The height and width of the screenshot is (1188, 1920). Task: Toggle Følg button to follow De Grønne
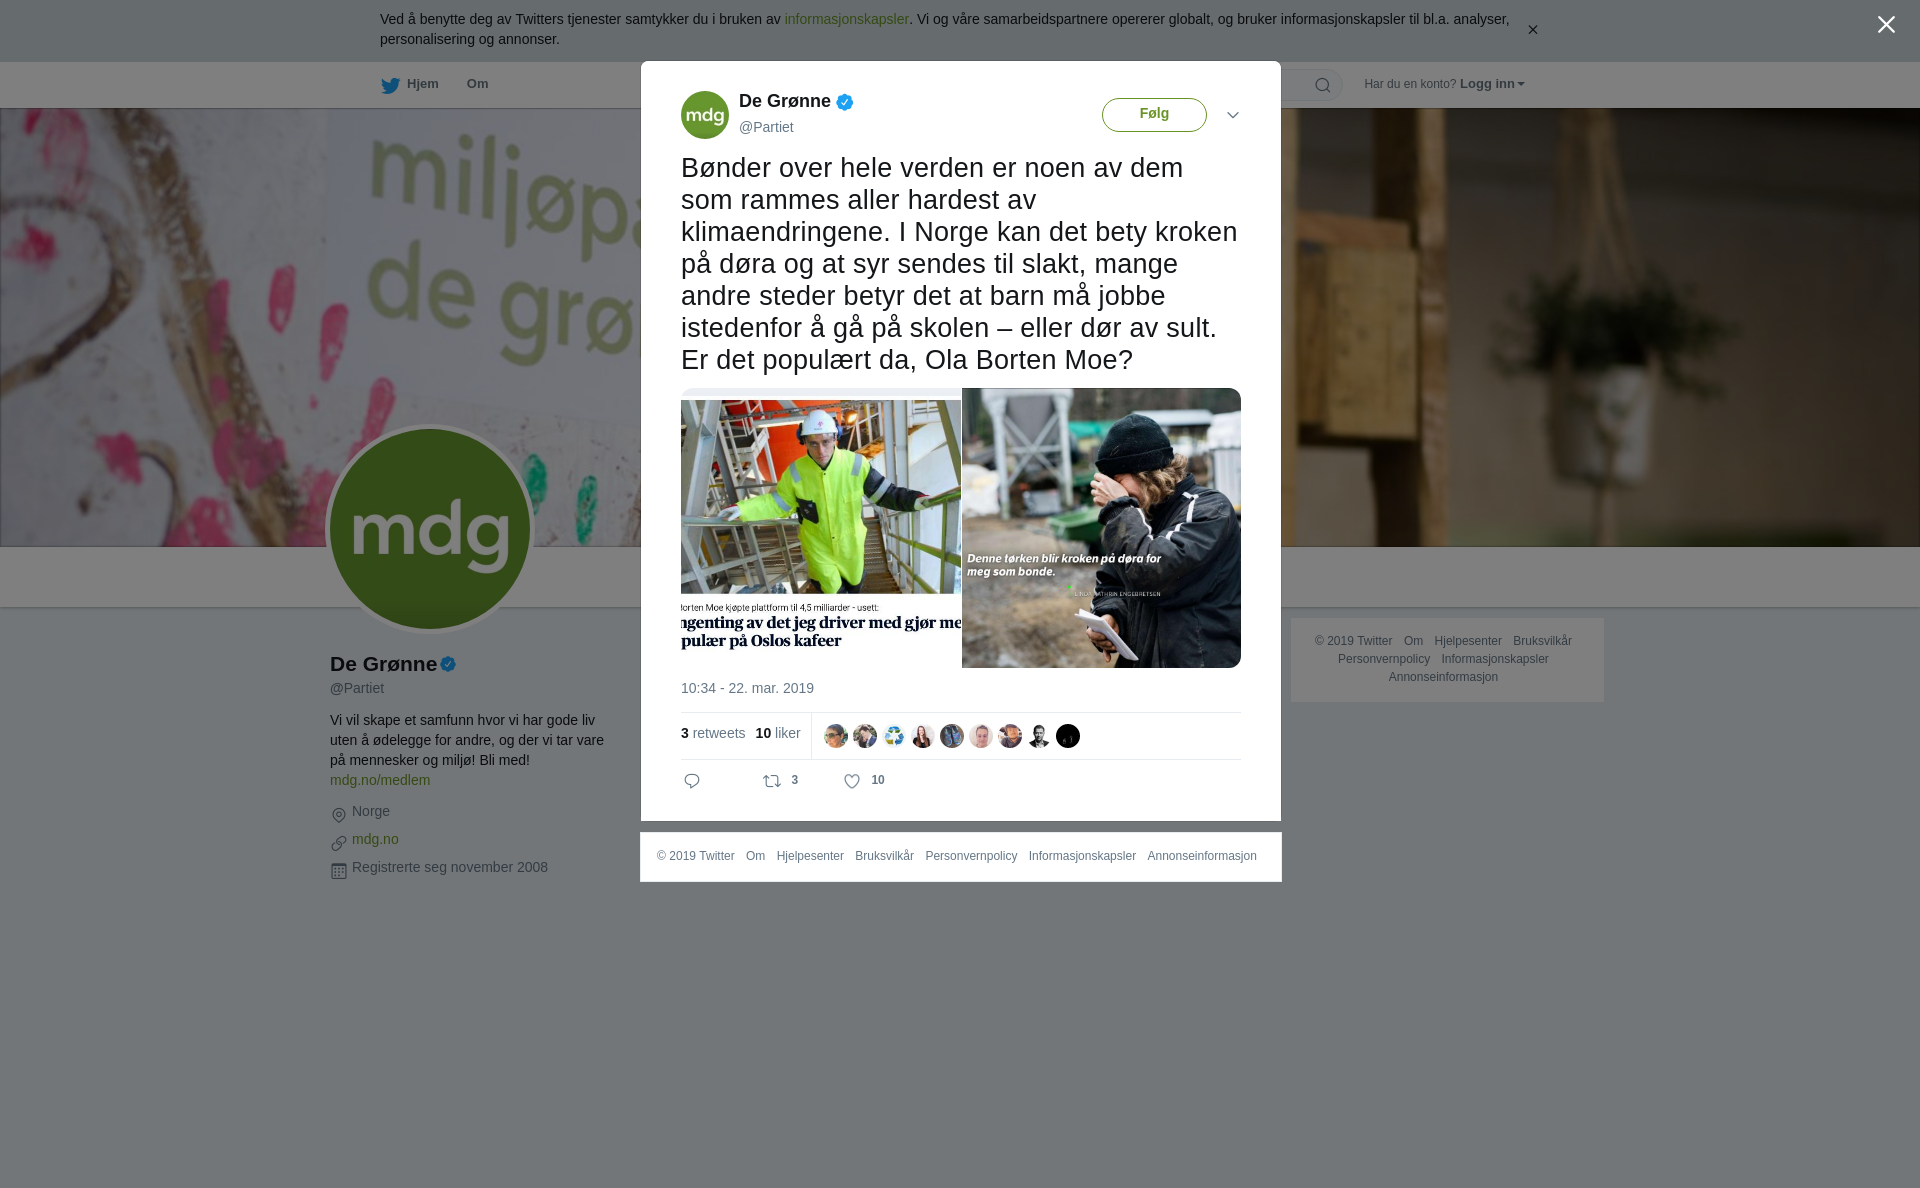(x=1154, y=115)
